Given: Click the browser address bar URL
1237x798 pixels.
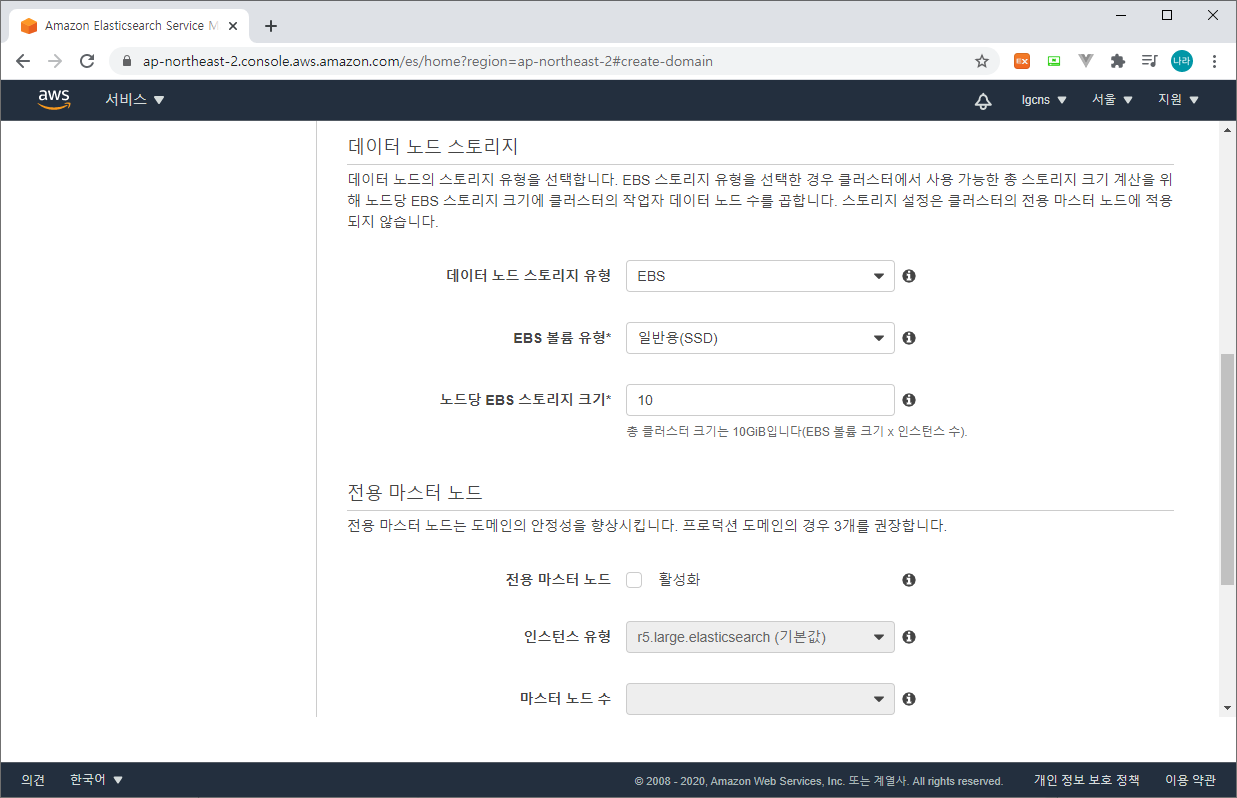Looking at the screenshot, I should point(428,61).
